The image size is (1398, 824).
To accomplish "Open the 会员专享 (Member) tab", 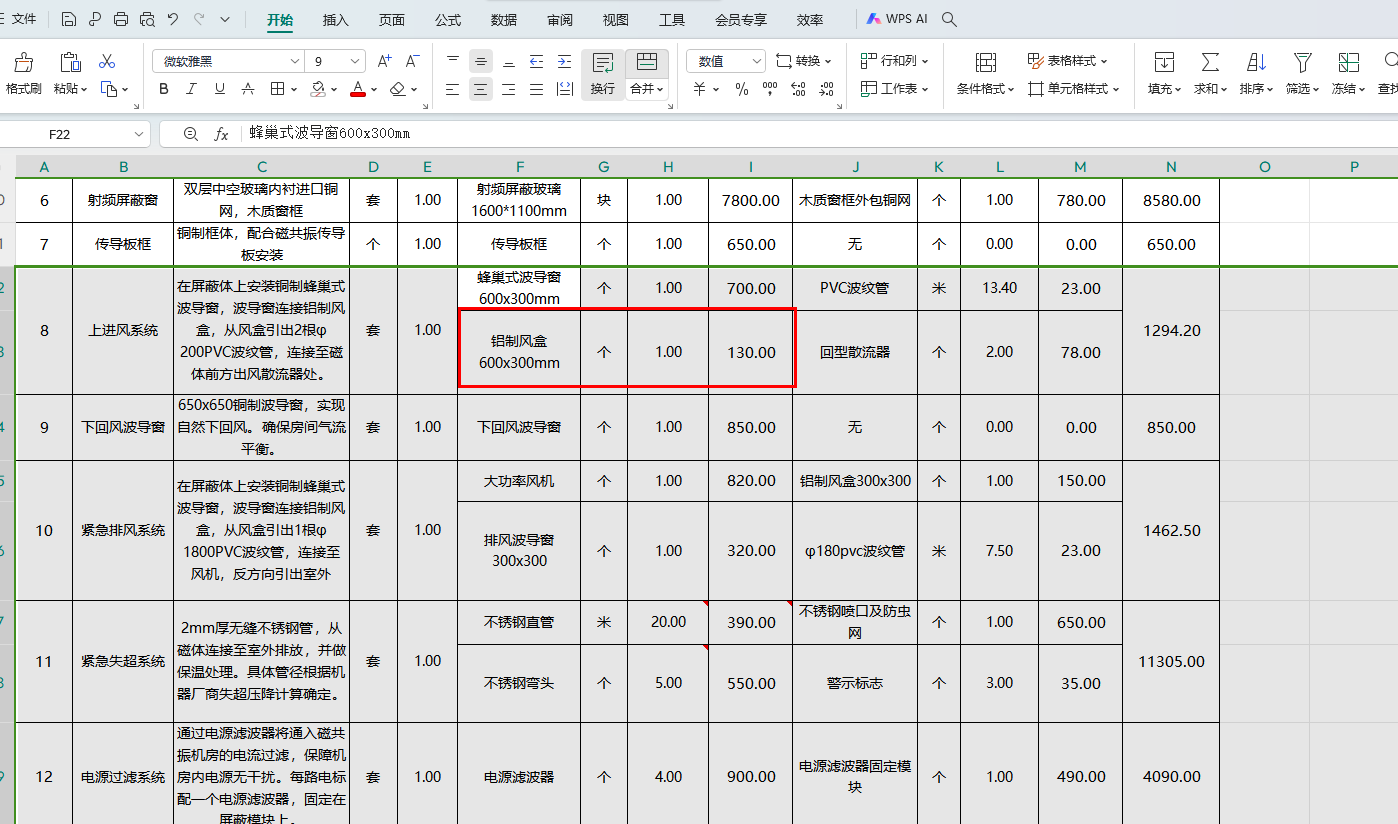I will click(x=741, y=20).
